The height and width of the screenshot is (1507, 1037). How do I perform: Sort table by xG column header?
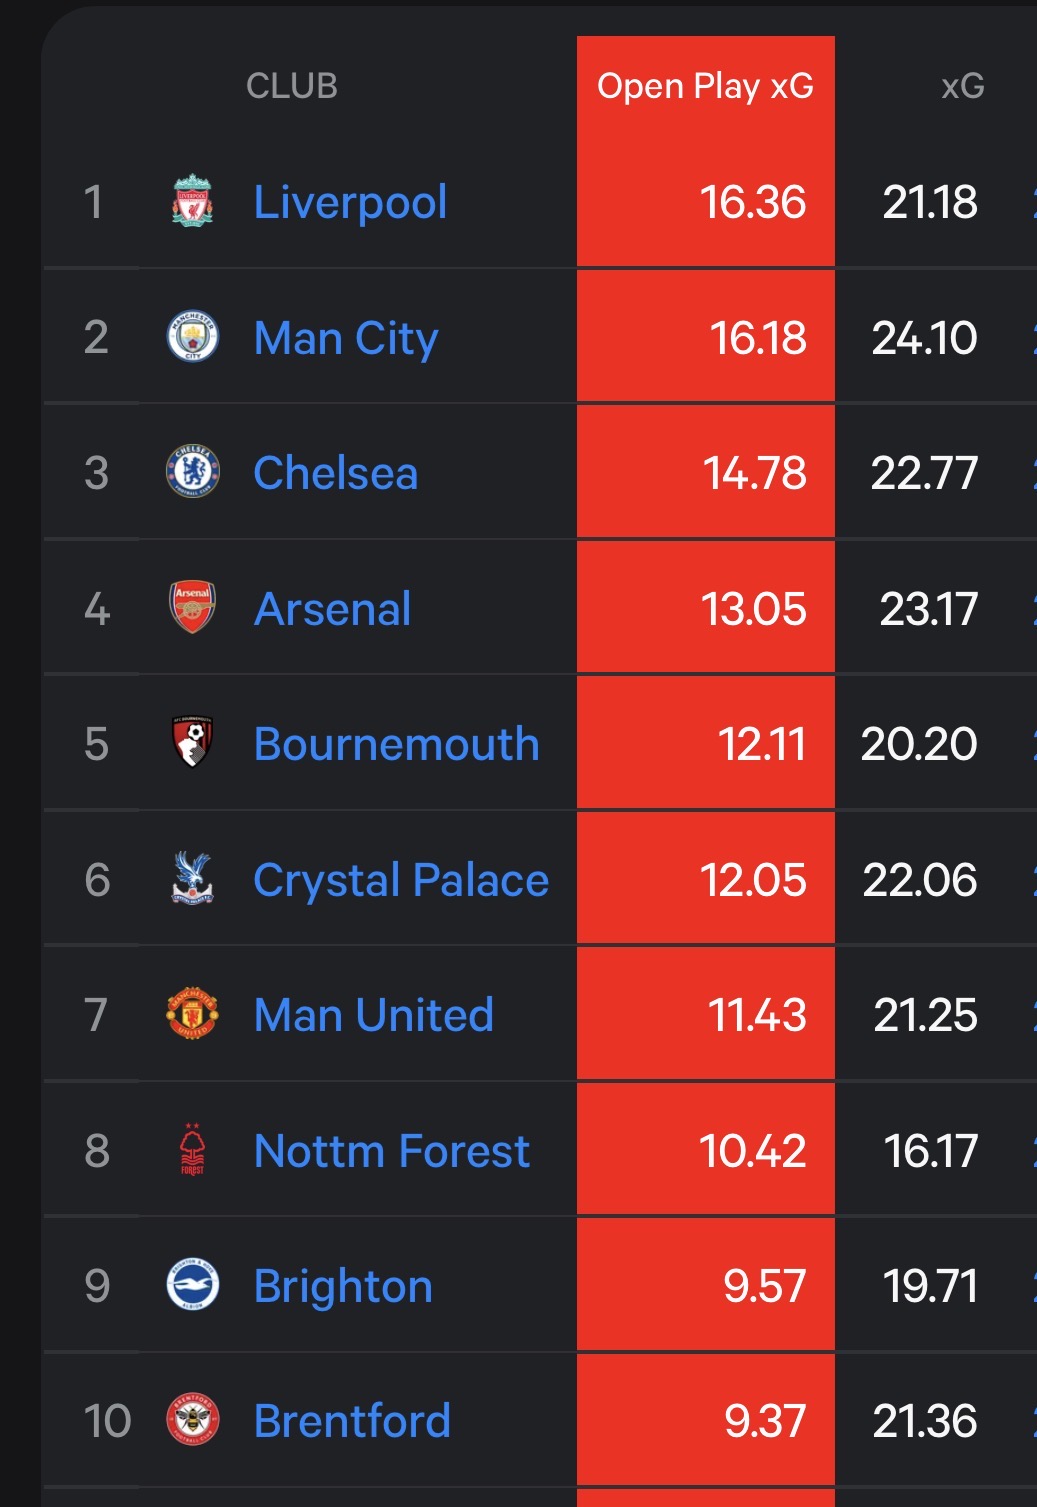(x=962, y=86)
